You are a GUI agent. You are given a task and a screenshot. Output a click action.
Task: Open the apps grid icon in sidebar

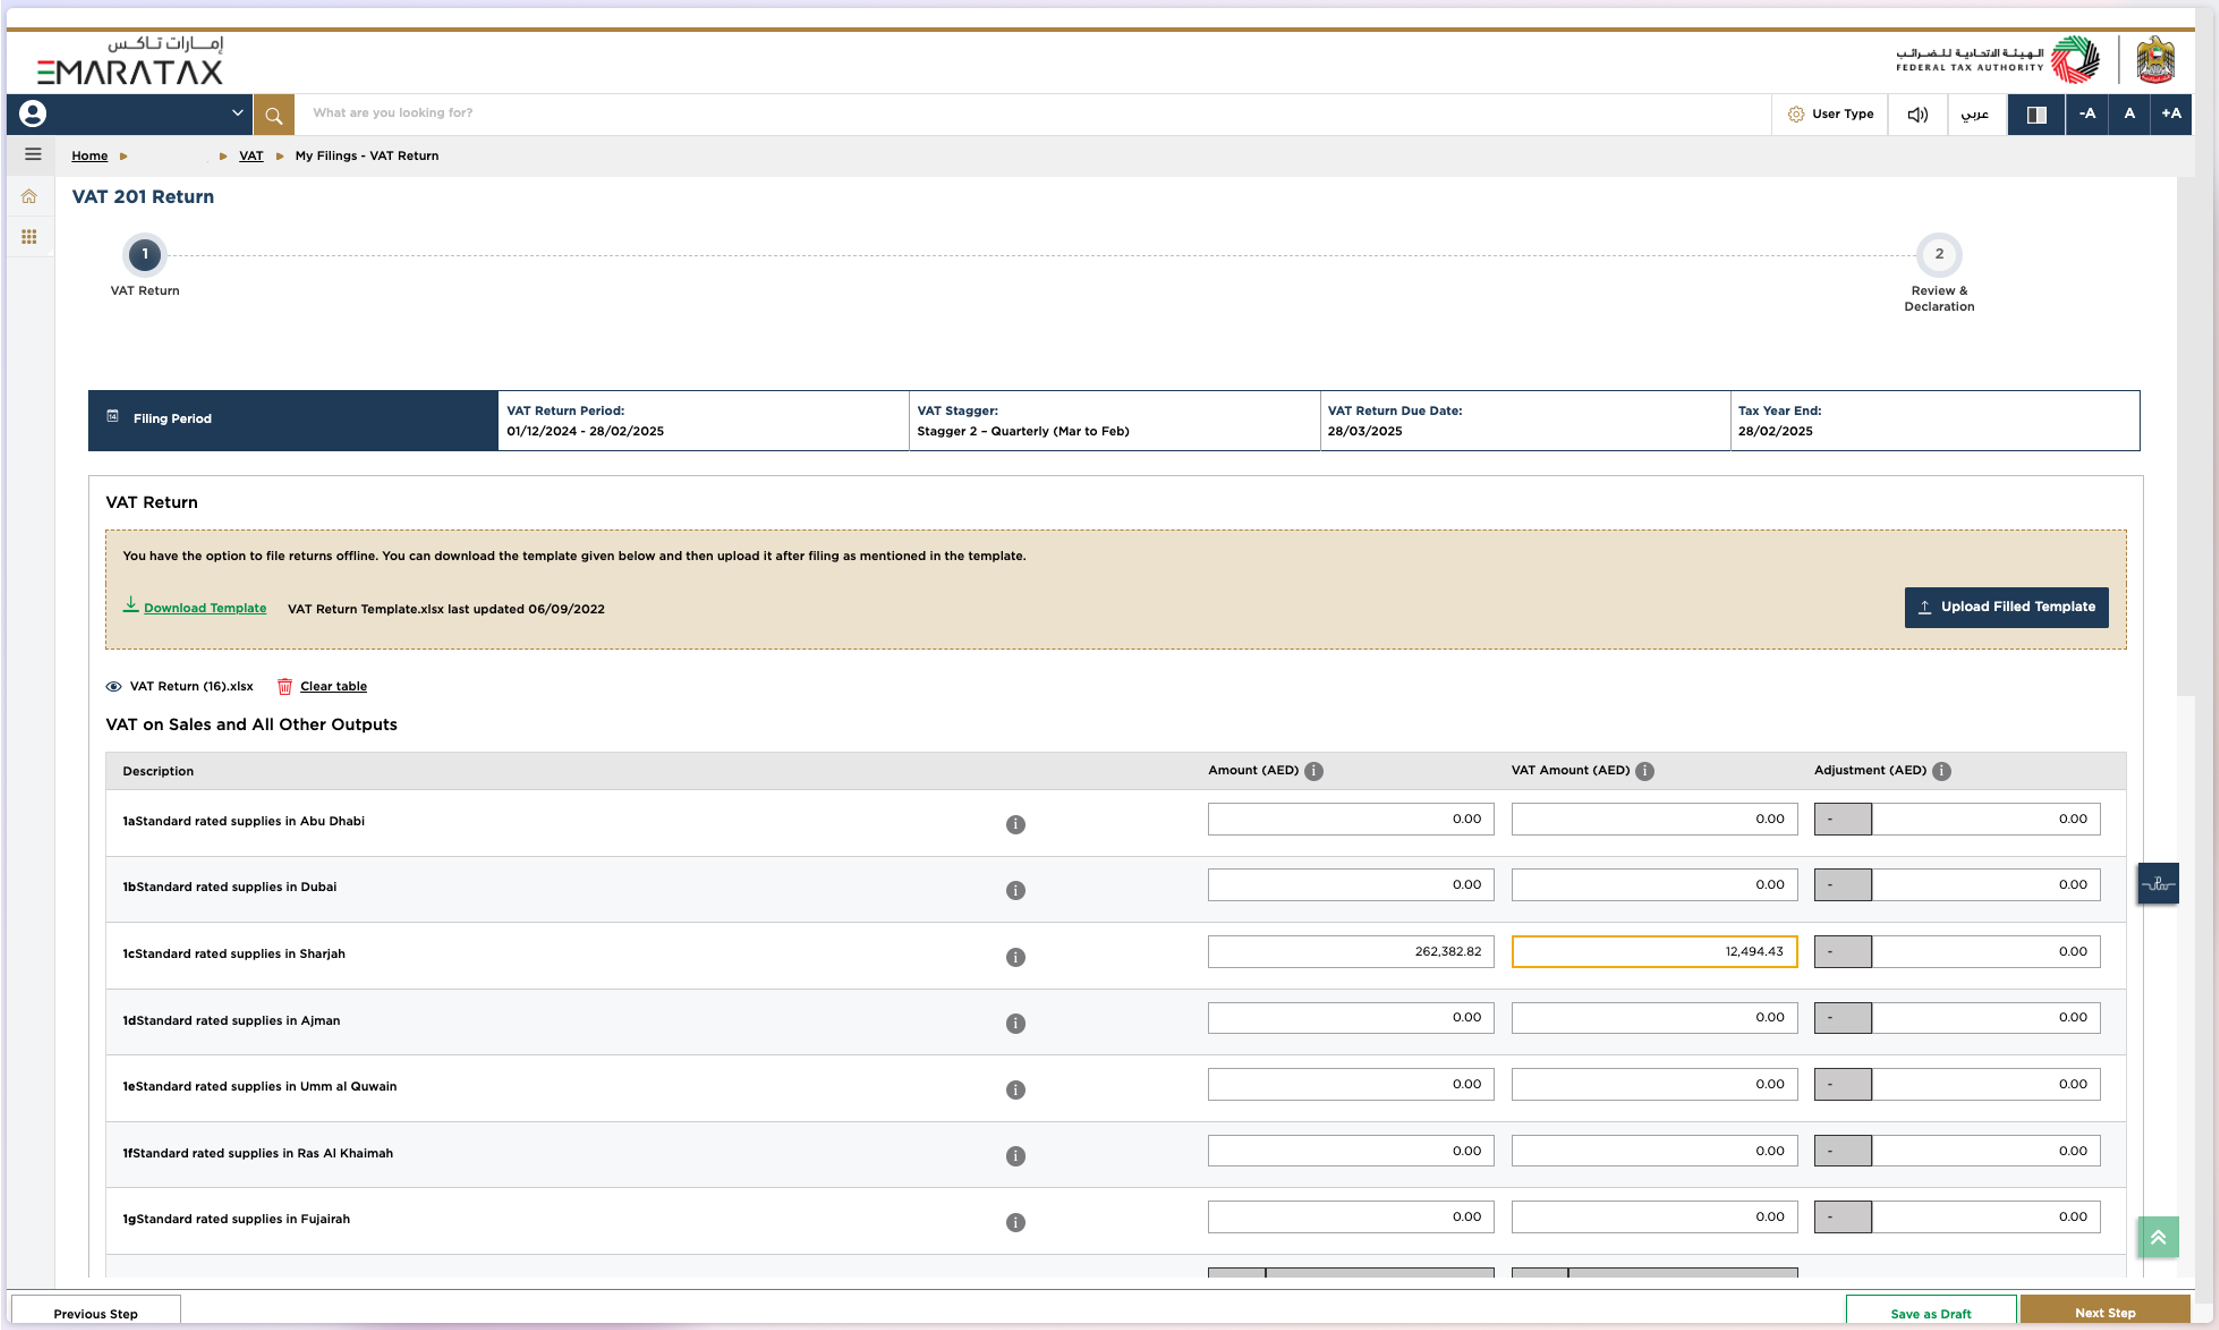29,237
